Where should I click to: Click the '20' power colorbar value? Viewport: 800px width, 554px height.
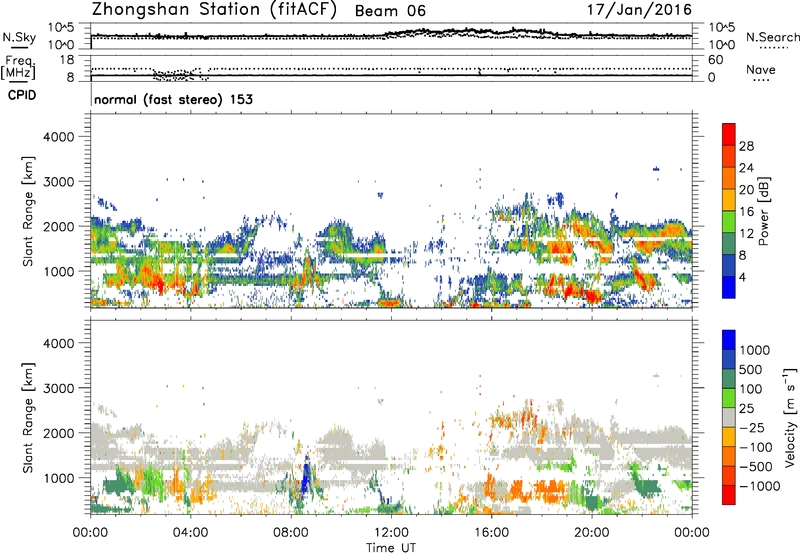(x=746, y=190)
